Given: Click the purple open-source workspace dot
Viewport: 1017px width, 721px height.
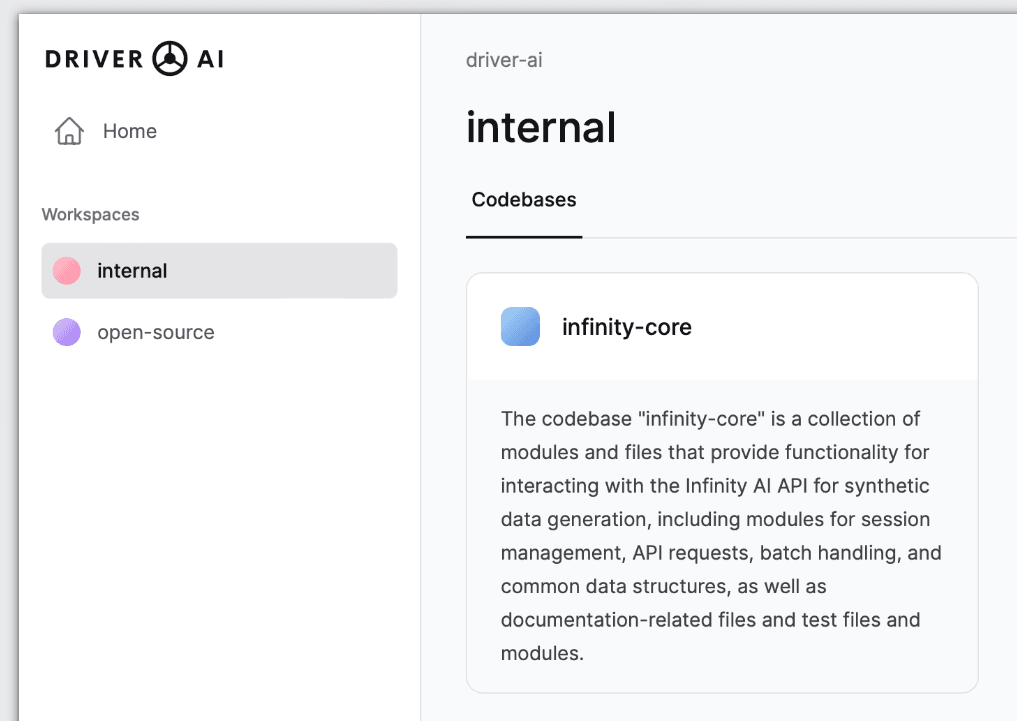Looking at the screenshot, I should [x=67, y=332].
